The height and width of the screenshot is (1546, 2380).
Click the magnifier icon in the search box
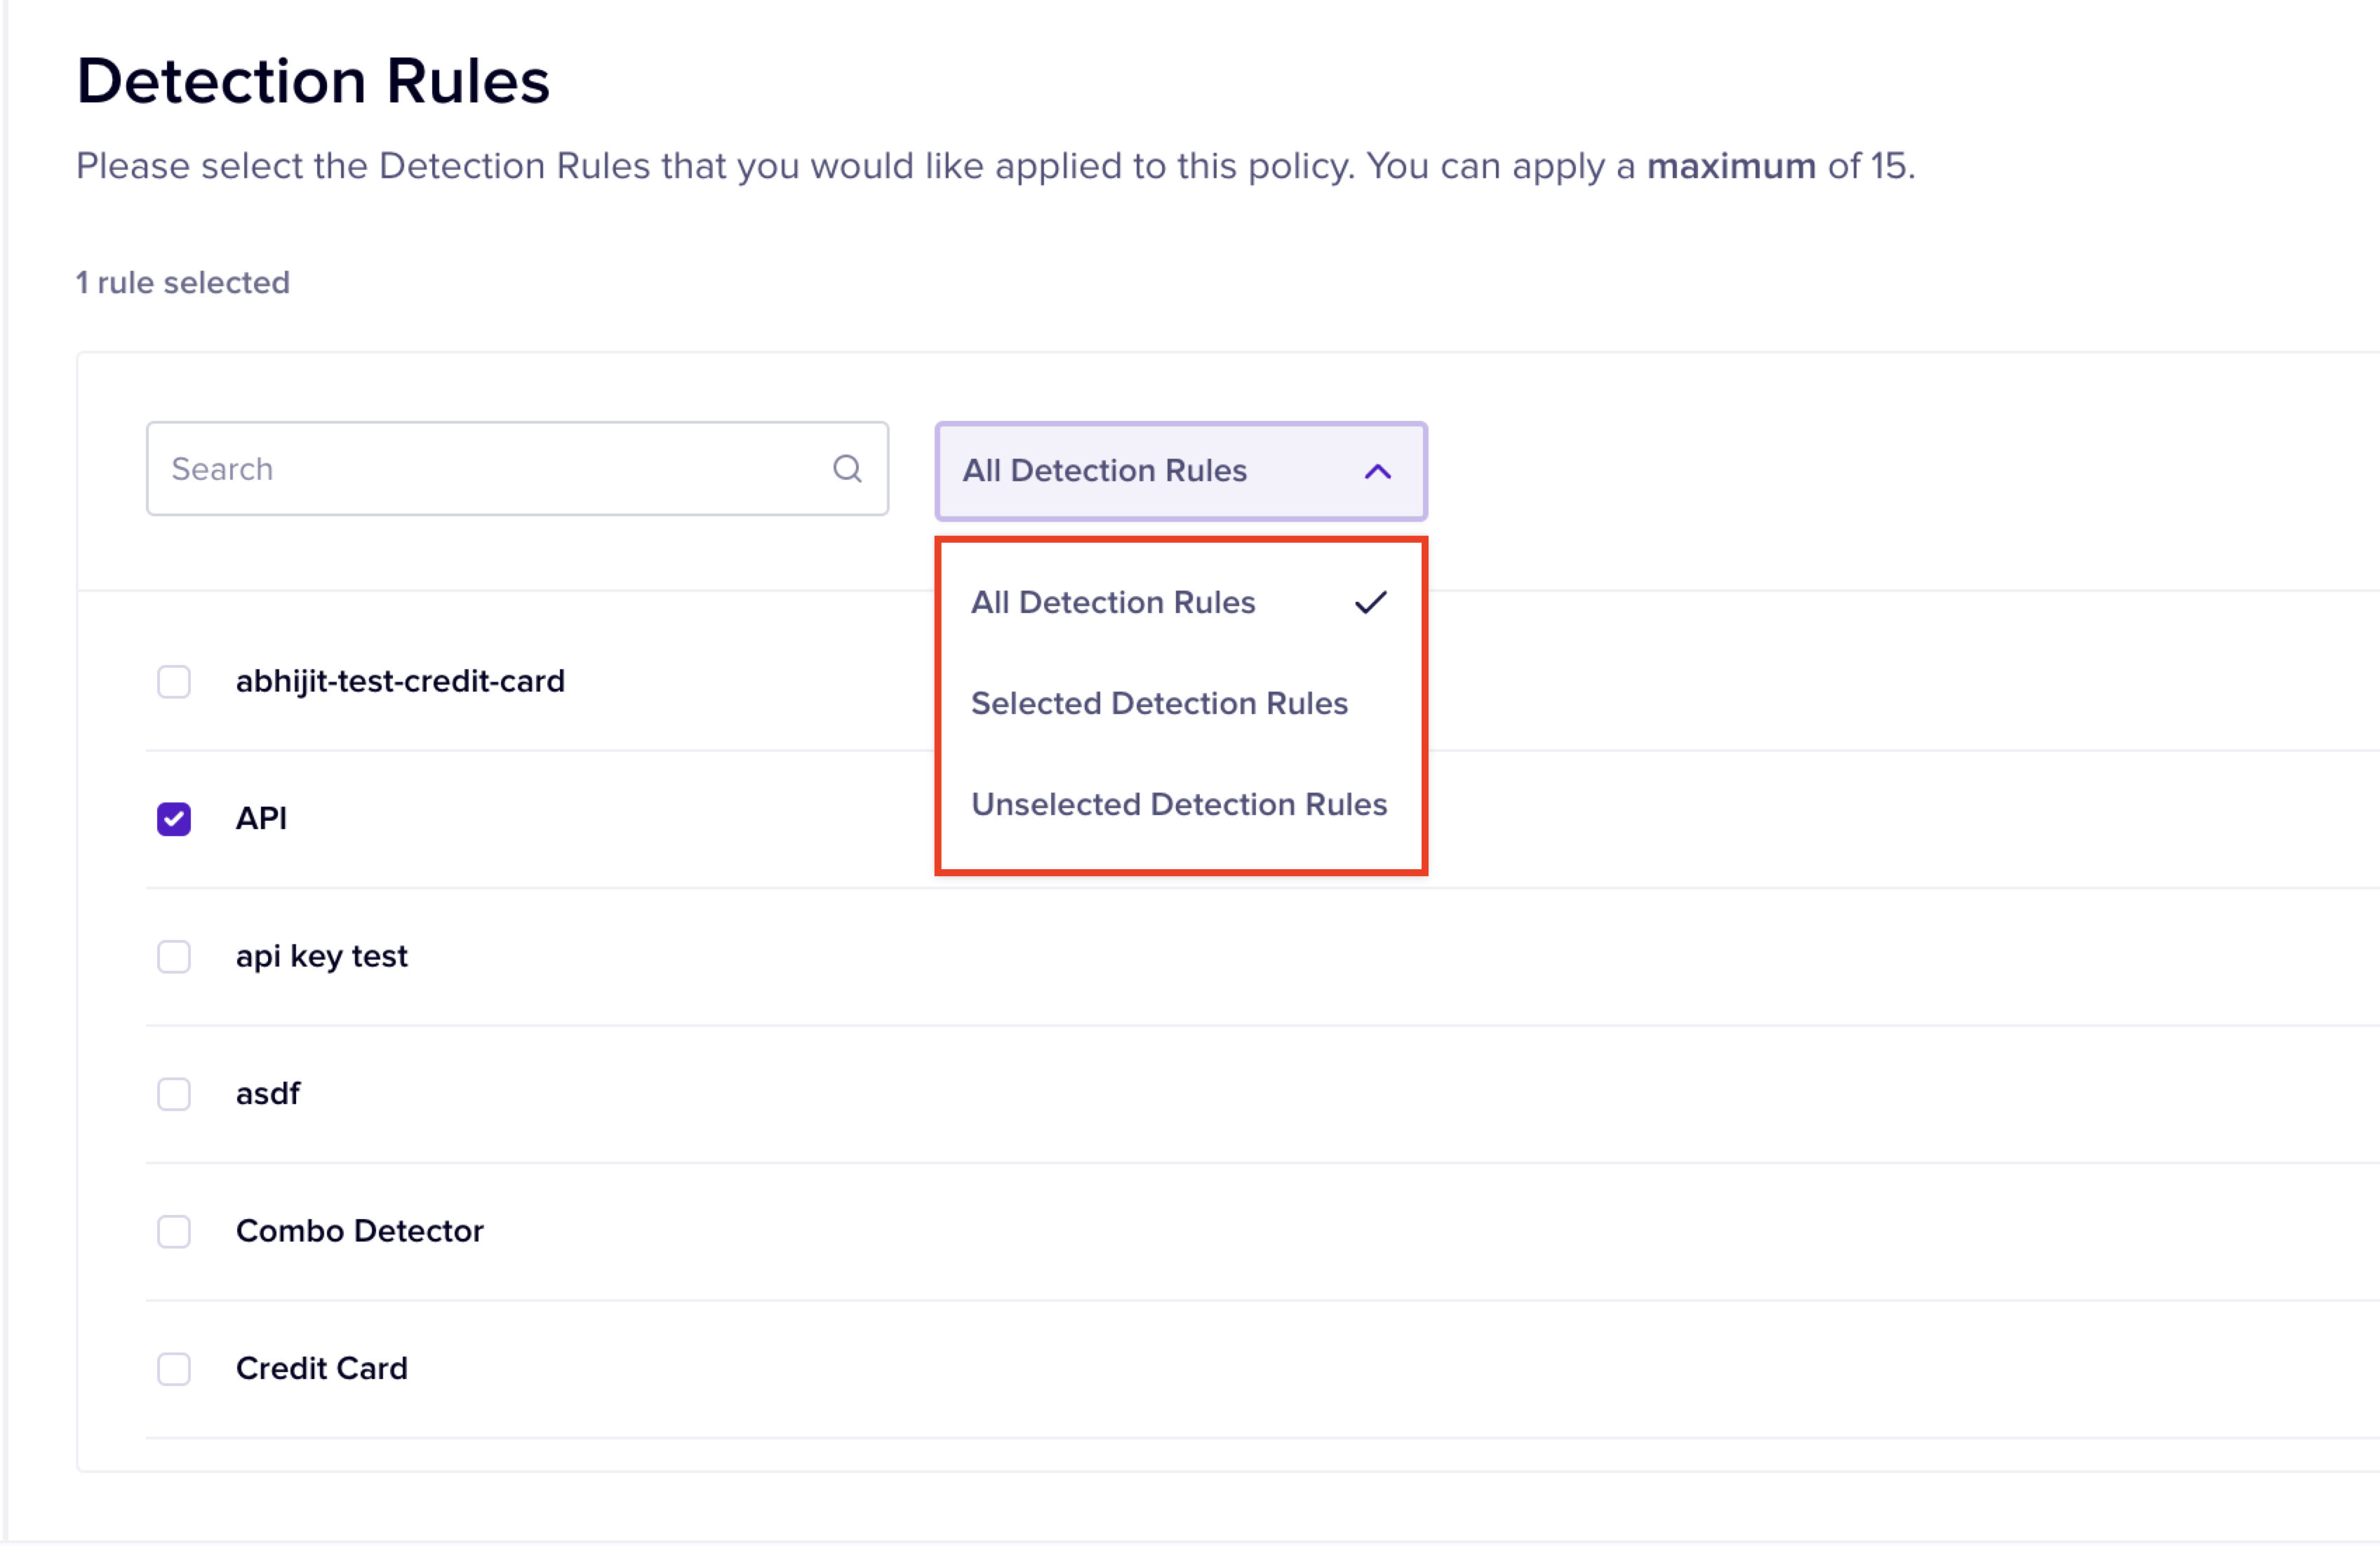[847, 469]
